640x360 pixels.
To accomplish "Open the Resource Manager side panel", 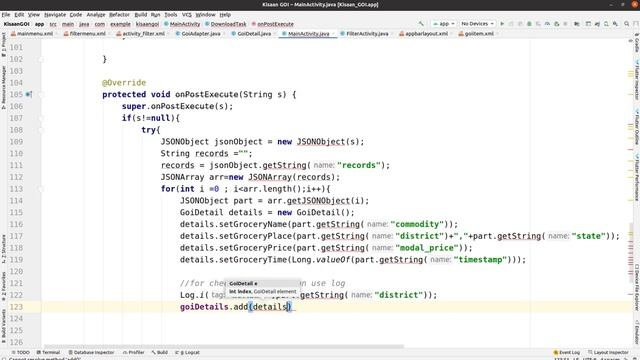I will [3, 87].
